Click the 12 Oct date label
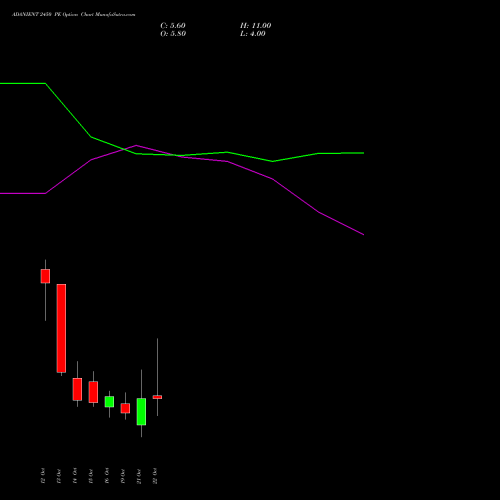The width and height of the screenshot is (500, 500). click(43, 476)
